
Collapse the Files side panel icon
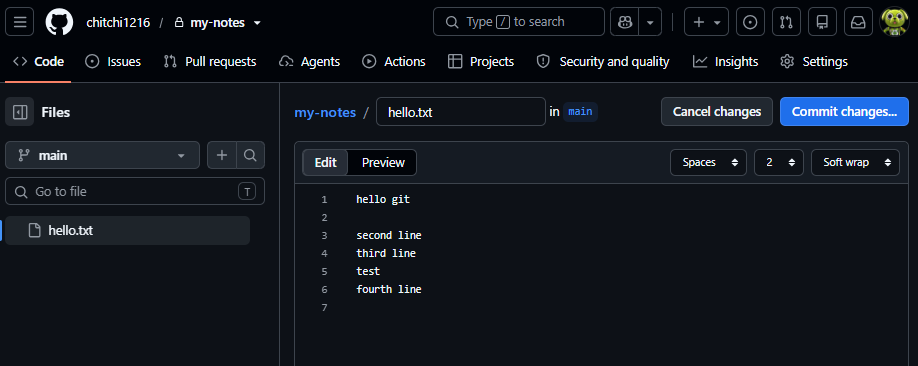pos(20,112)
